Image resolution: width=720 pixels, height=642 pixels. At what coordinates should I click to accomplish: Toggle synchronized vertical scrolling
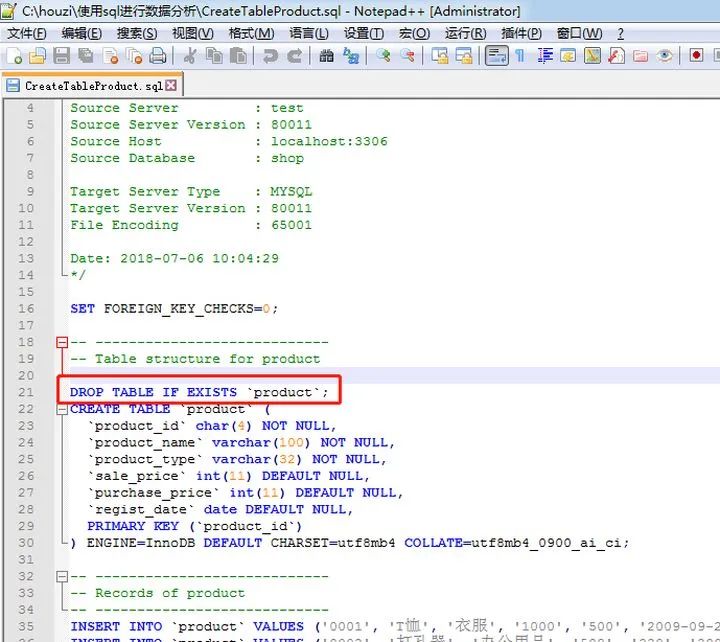click(x=439, y=56)
